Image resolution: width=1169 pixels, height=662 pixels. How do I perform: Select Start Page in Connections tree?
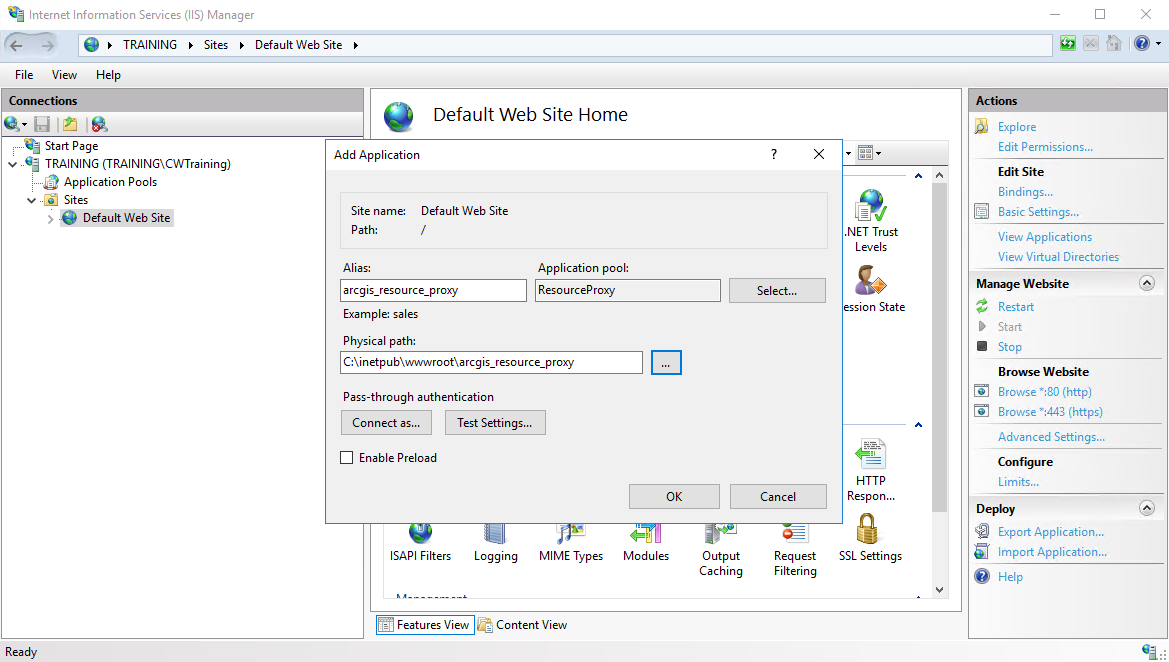tap(71, 146)
